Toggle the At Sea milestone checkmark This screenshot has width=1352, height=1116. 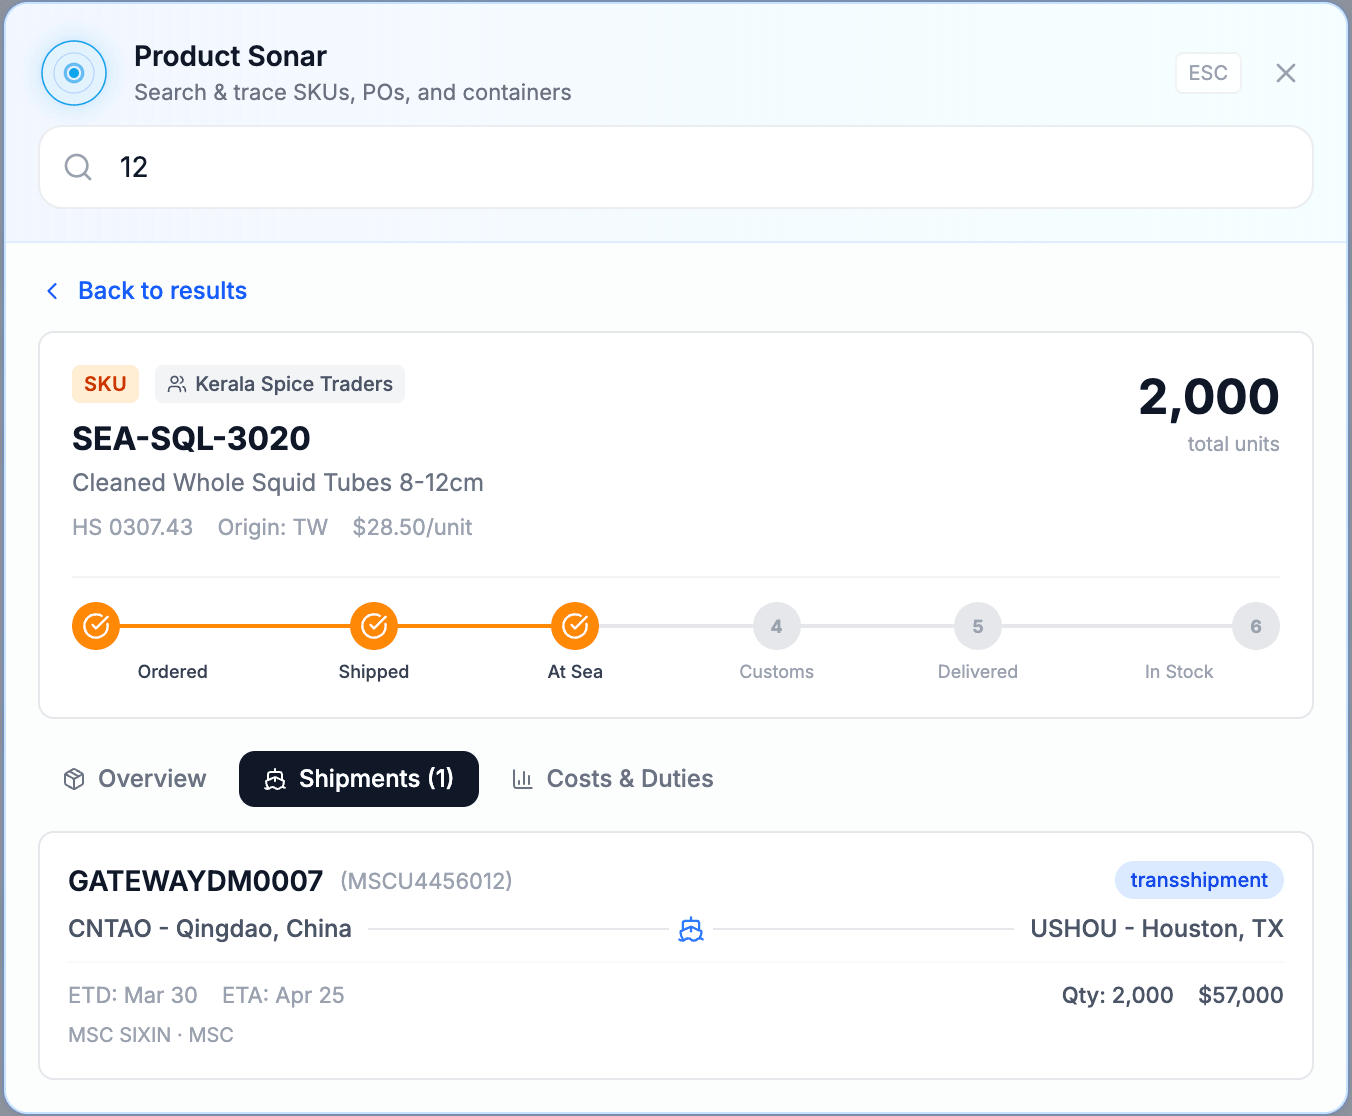[575, 626]
